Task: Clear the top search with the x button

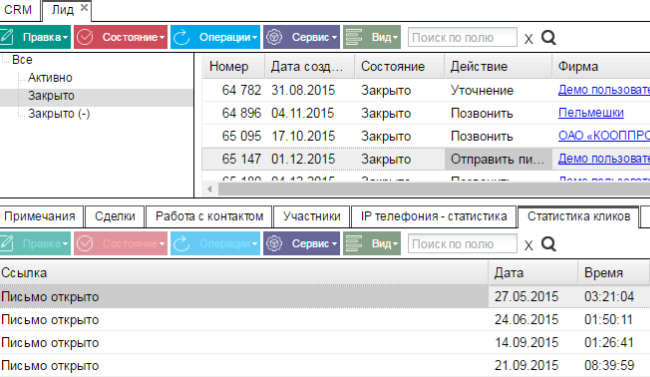Action: click(528, 39)
